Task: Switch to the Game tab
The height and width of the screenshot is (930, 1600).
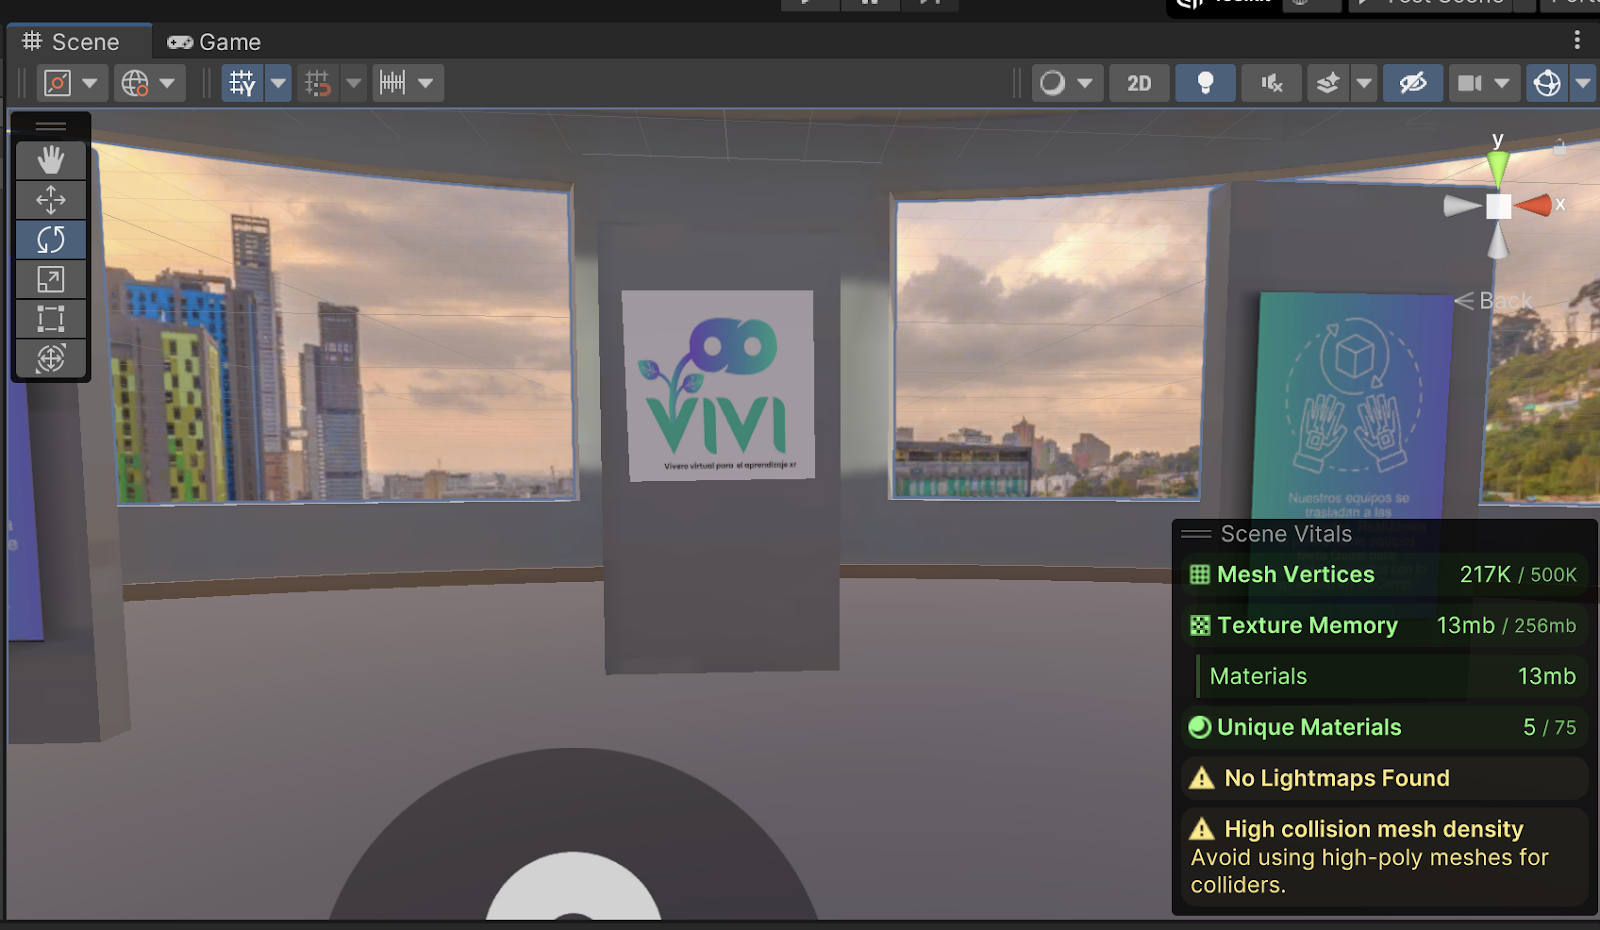Action: pos(214,42)
